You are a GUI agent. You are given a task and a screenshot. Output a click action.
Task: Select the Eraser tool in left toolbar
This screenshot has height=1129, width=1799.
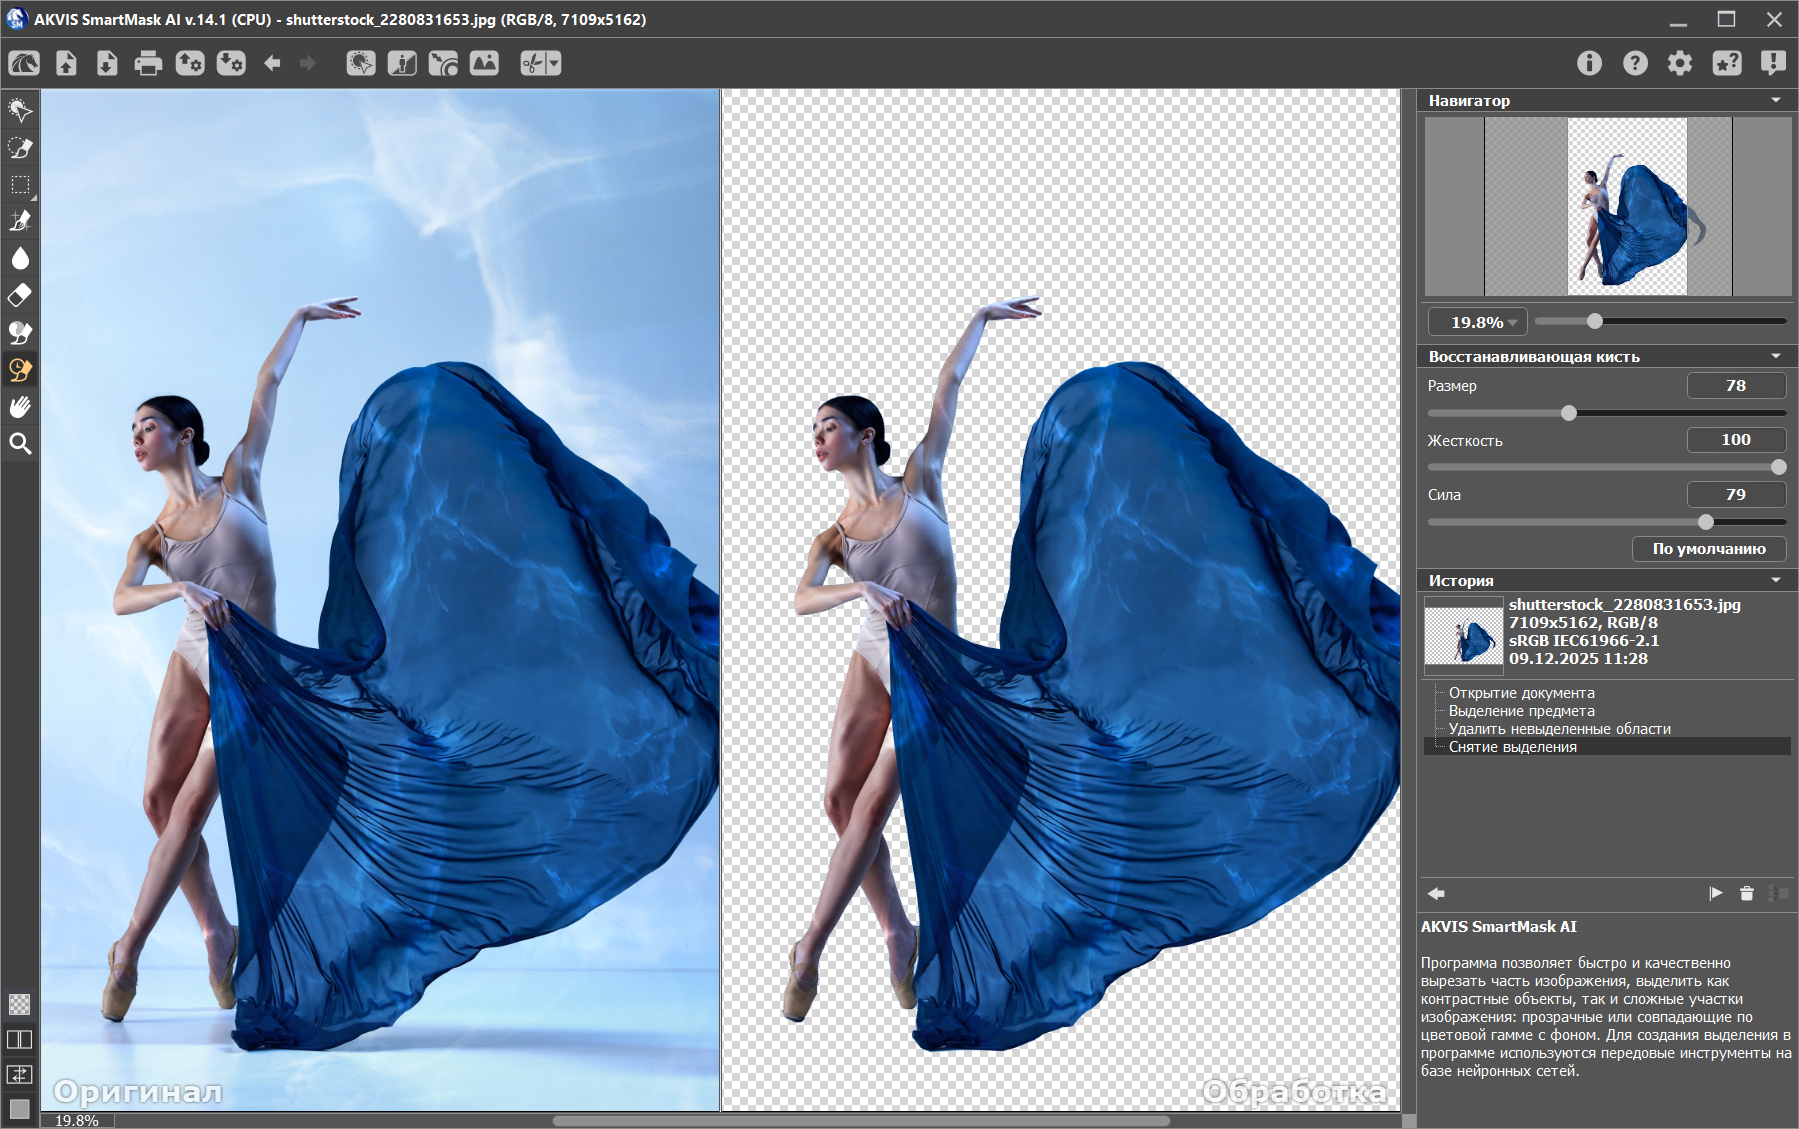click(x=20, y=295)
